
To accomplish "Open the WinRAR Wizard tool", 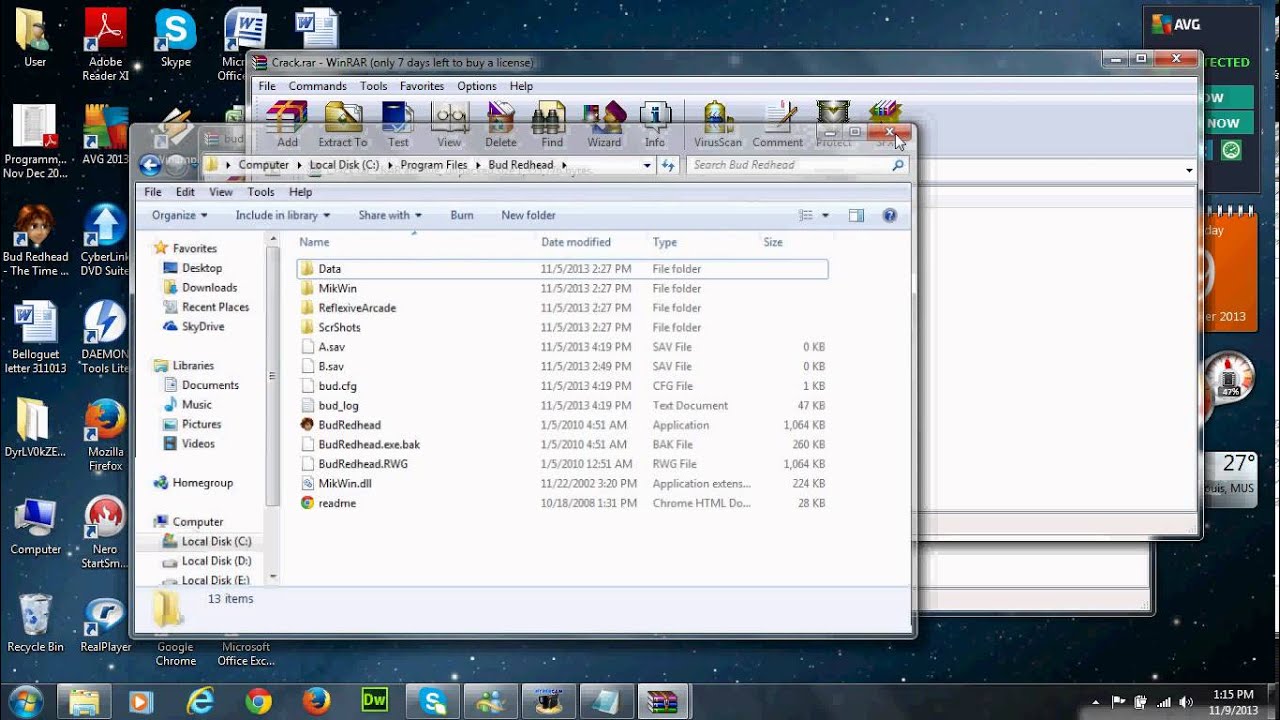I will pos(604,124).
